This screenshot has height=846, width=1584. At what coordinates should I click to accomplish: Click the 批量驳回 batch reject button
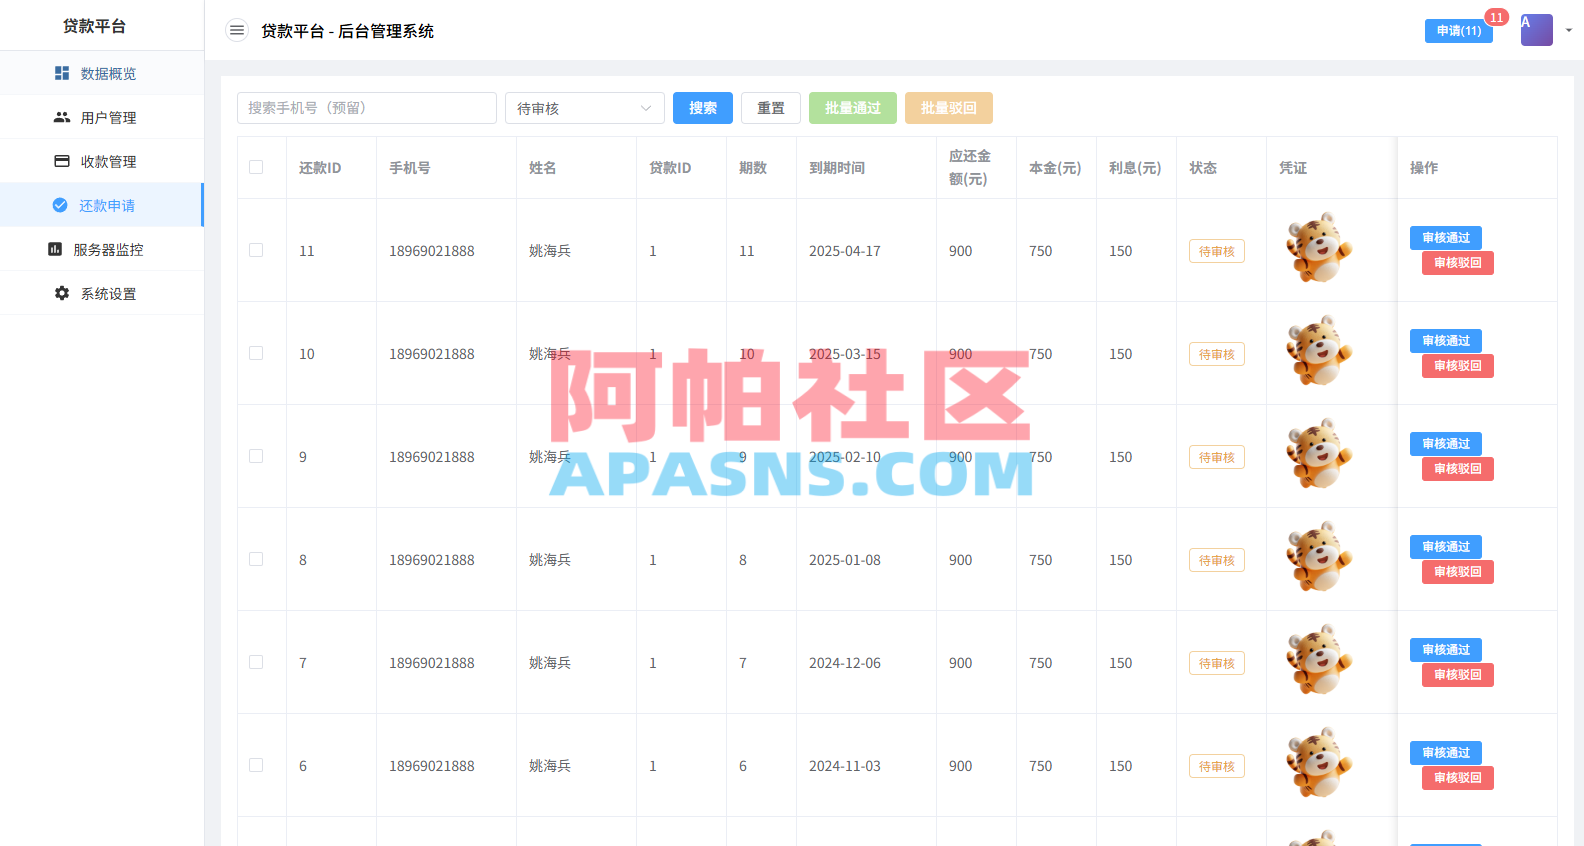(949, 108)
